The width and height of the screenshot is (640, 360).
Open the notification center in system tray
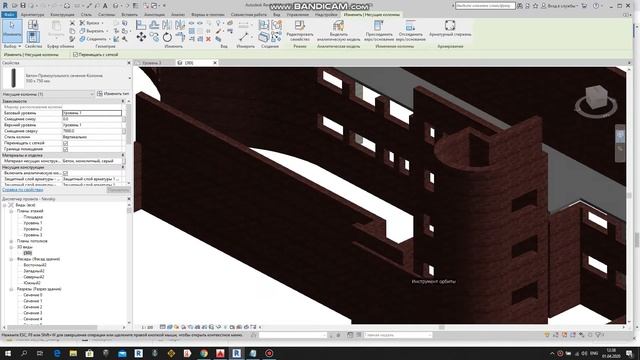(x=629, y=353)
